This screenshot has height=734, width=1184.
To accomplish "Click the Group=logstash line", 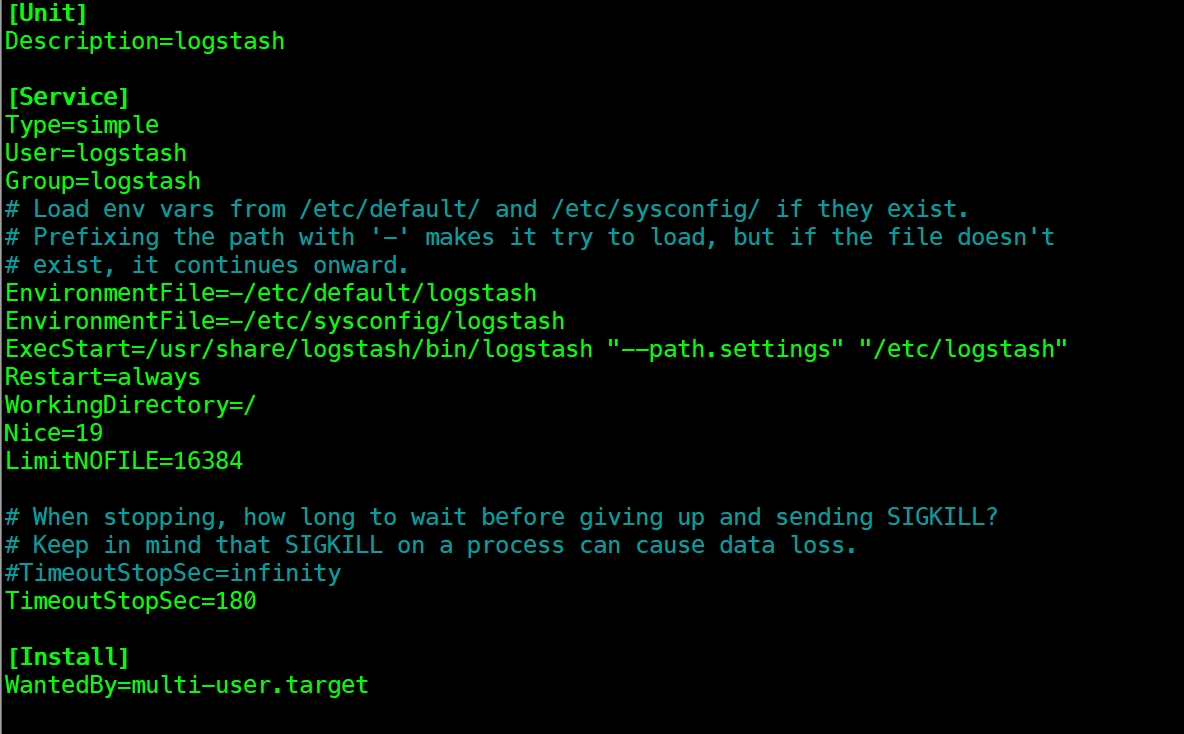I will click(x=103, y=181).
